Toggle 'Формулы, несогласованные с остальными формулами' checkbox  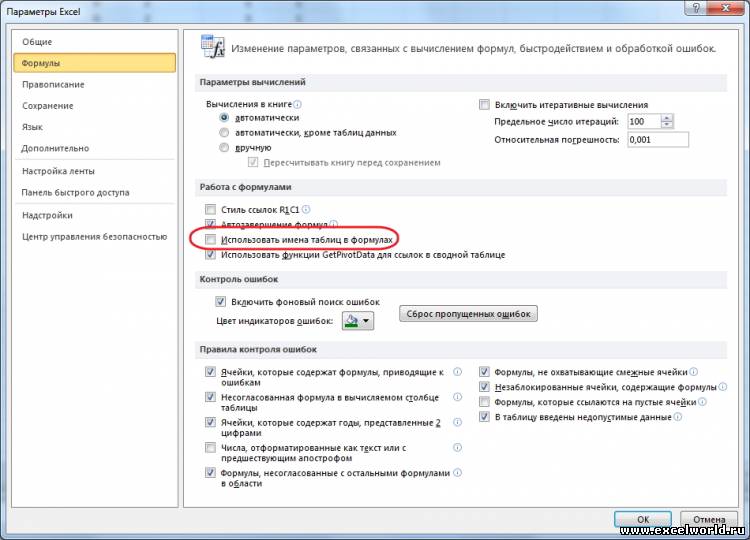(x=210, y=473)
